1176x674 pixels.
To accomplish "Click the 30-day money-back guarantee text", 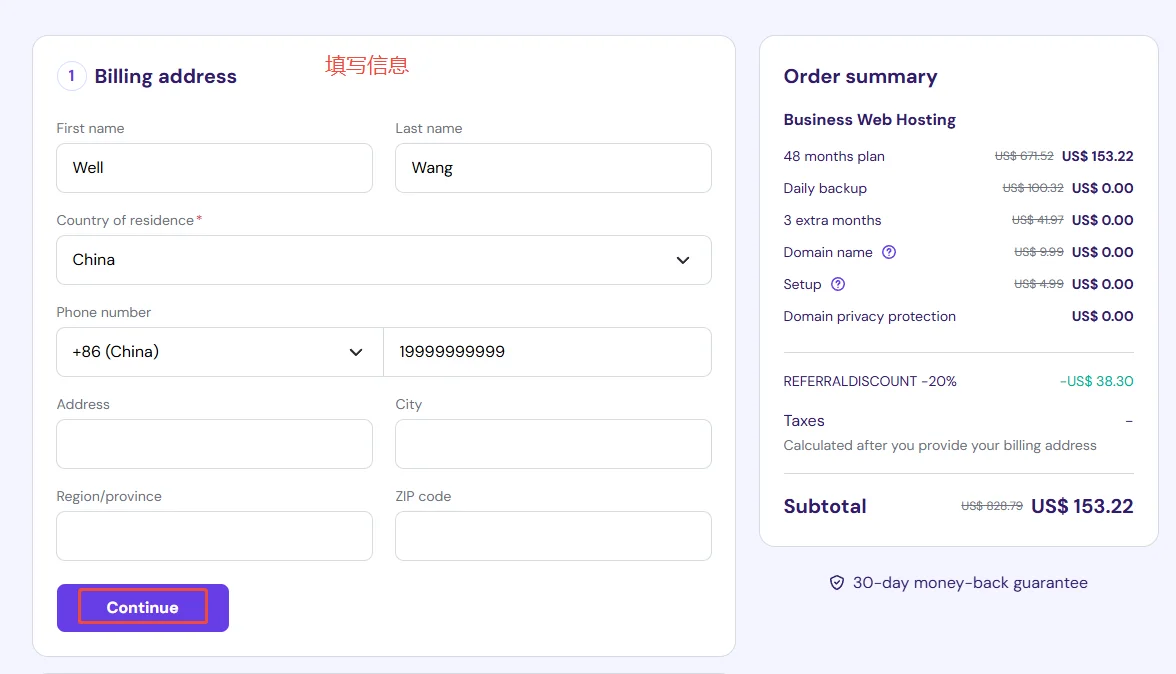I will pyautogui.click(x=970, y=583).
